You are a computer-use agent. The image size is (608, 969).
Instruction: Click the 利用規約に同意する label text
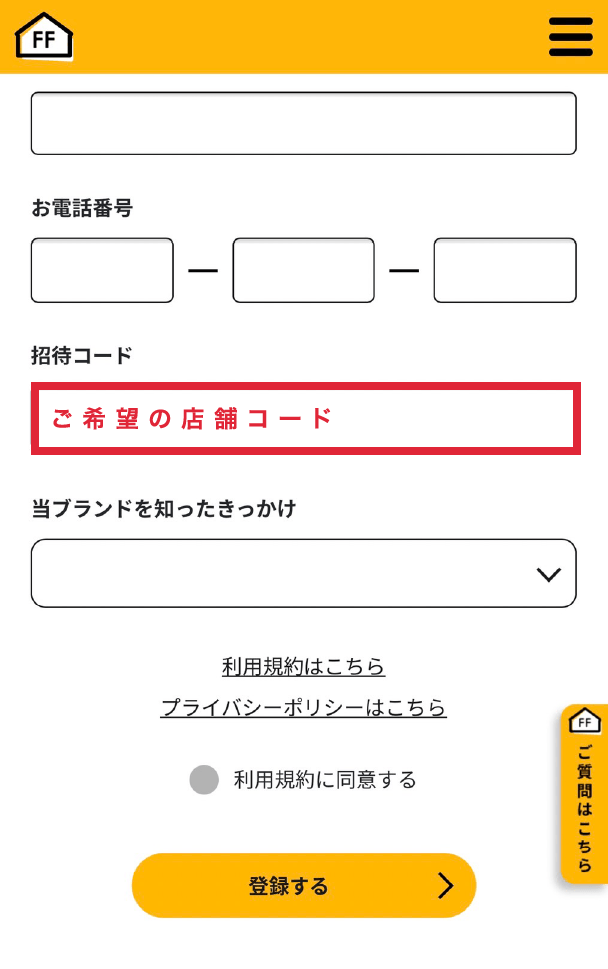325,780
